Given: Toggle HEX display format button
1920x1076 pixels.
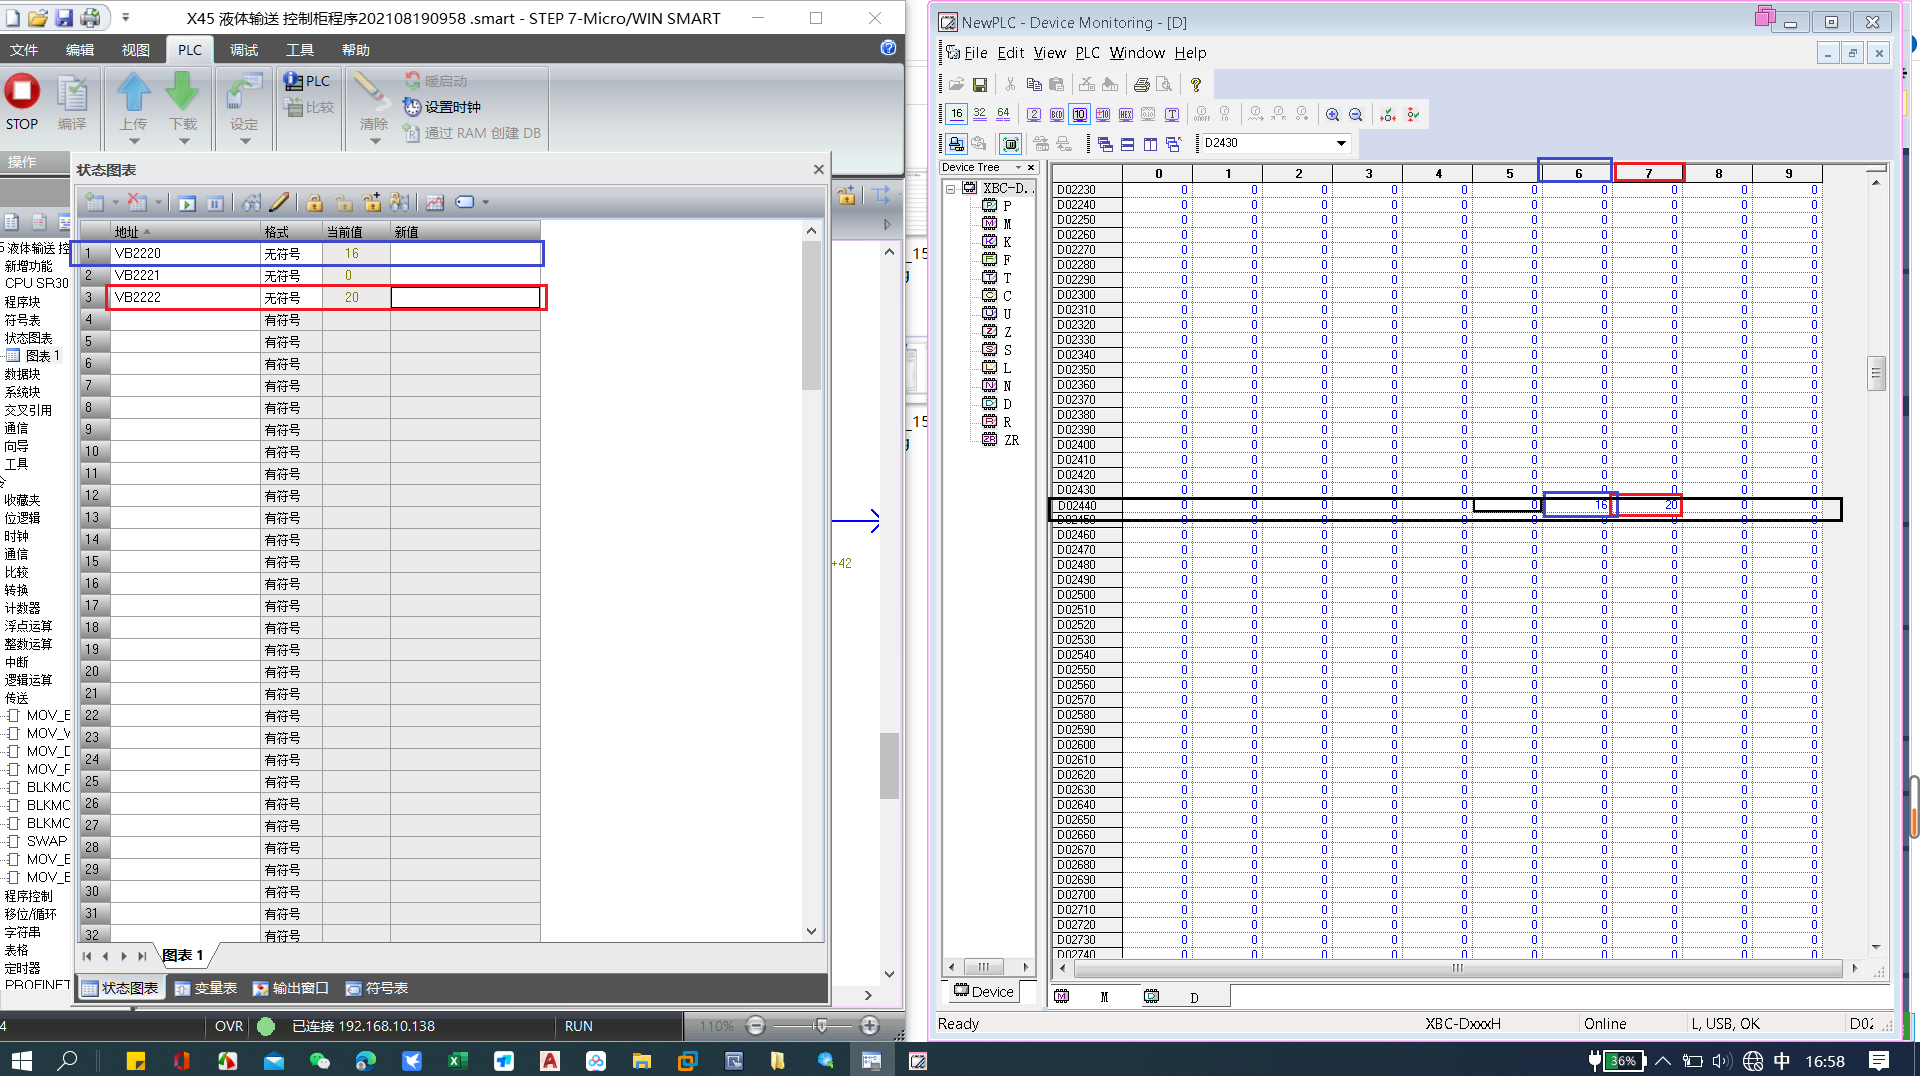Looking at the screenshot, I should tap(1126, 115).
